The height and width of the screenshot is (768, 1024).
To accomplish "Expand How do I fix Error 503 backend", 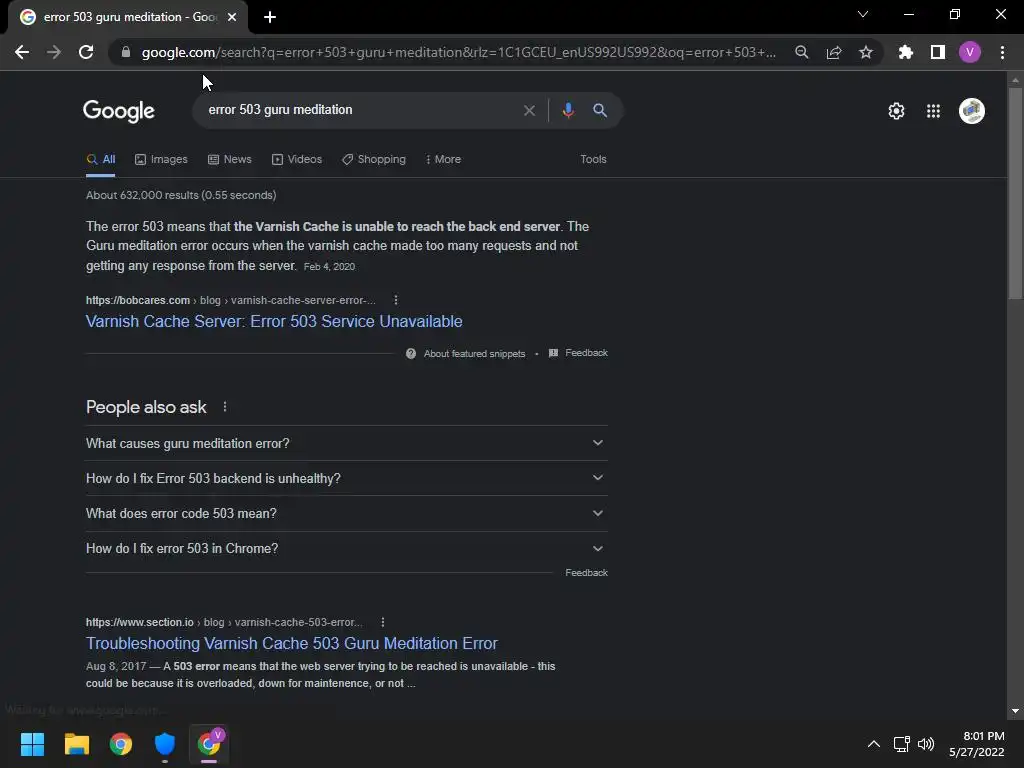I will (347, 478).
